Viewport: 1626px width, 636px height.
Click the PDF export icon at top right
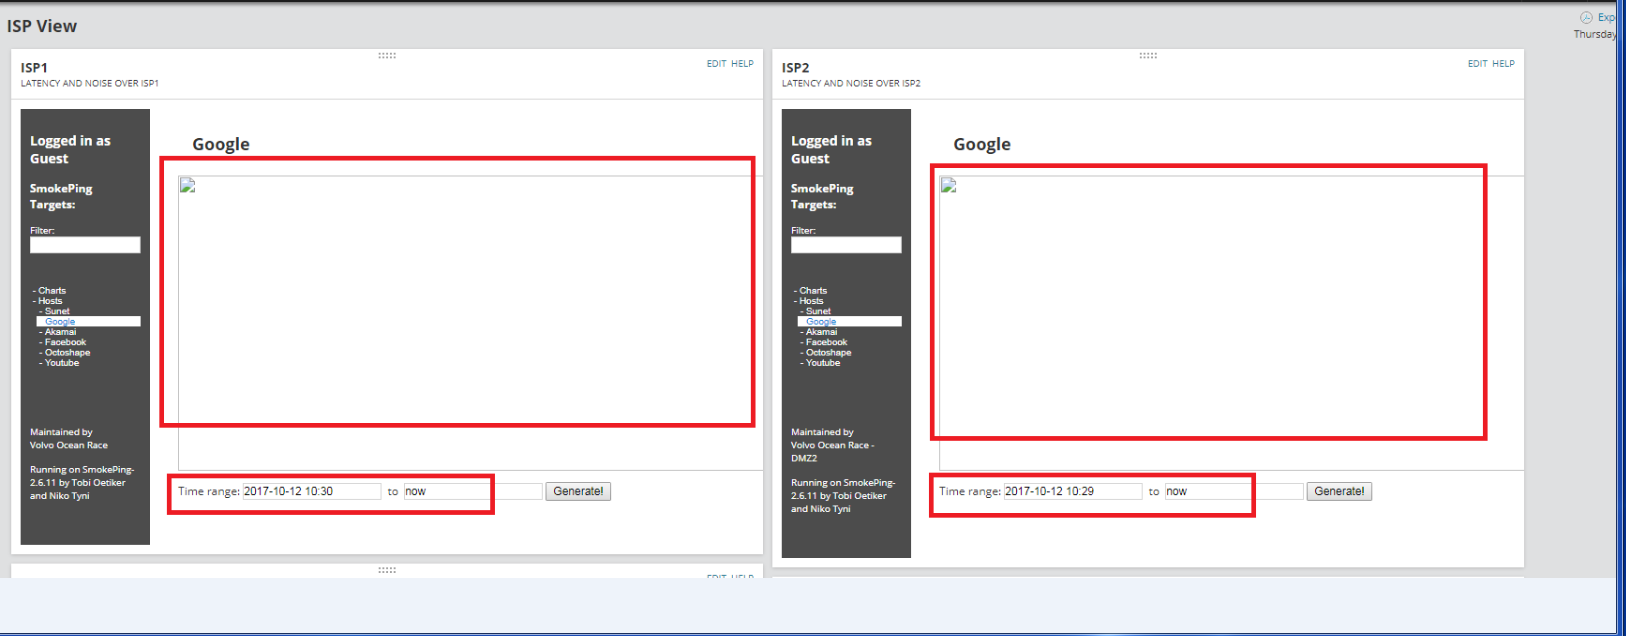(x=1586, y=17)
